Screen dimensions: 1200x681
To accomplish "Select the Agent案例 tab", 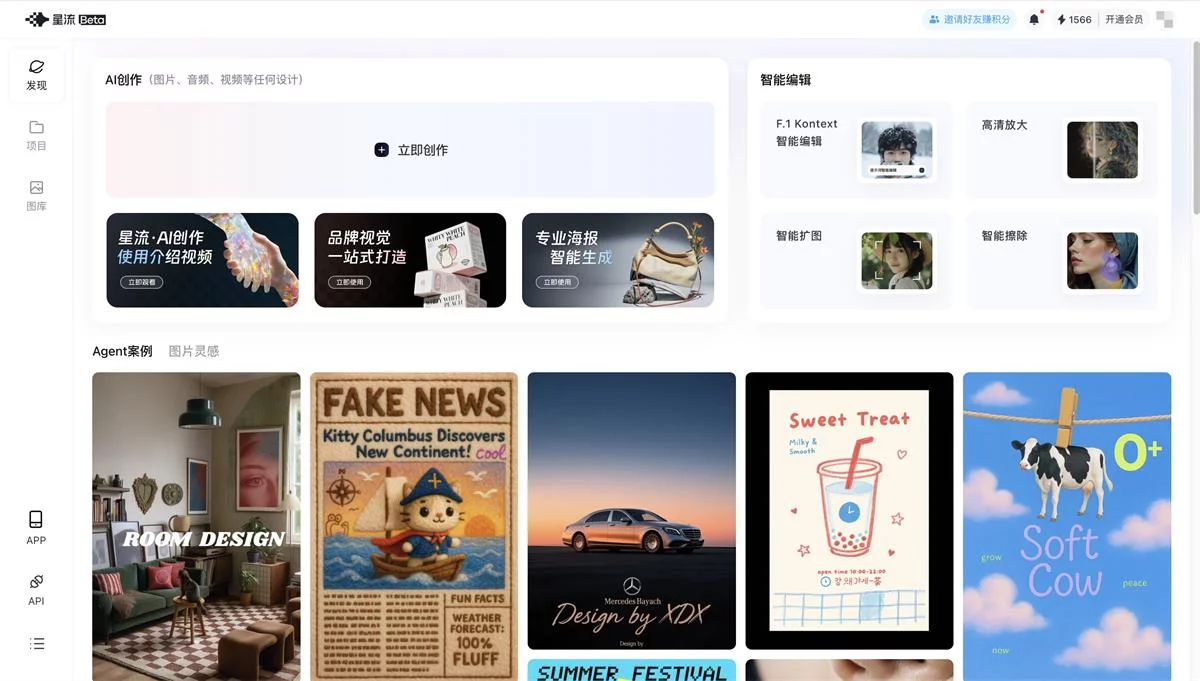I will pyautogui.click(x=122, y=351).
